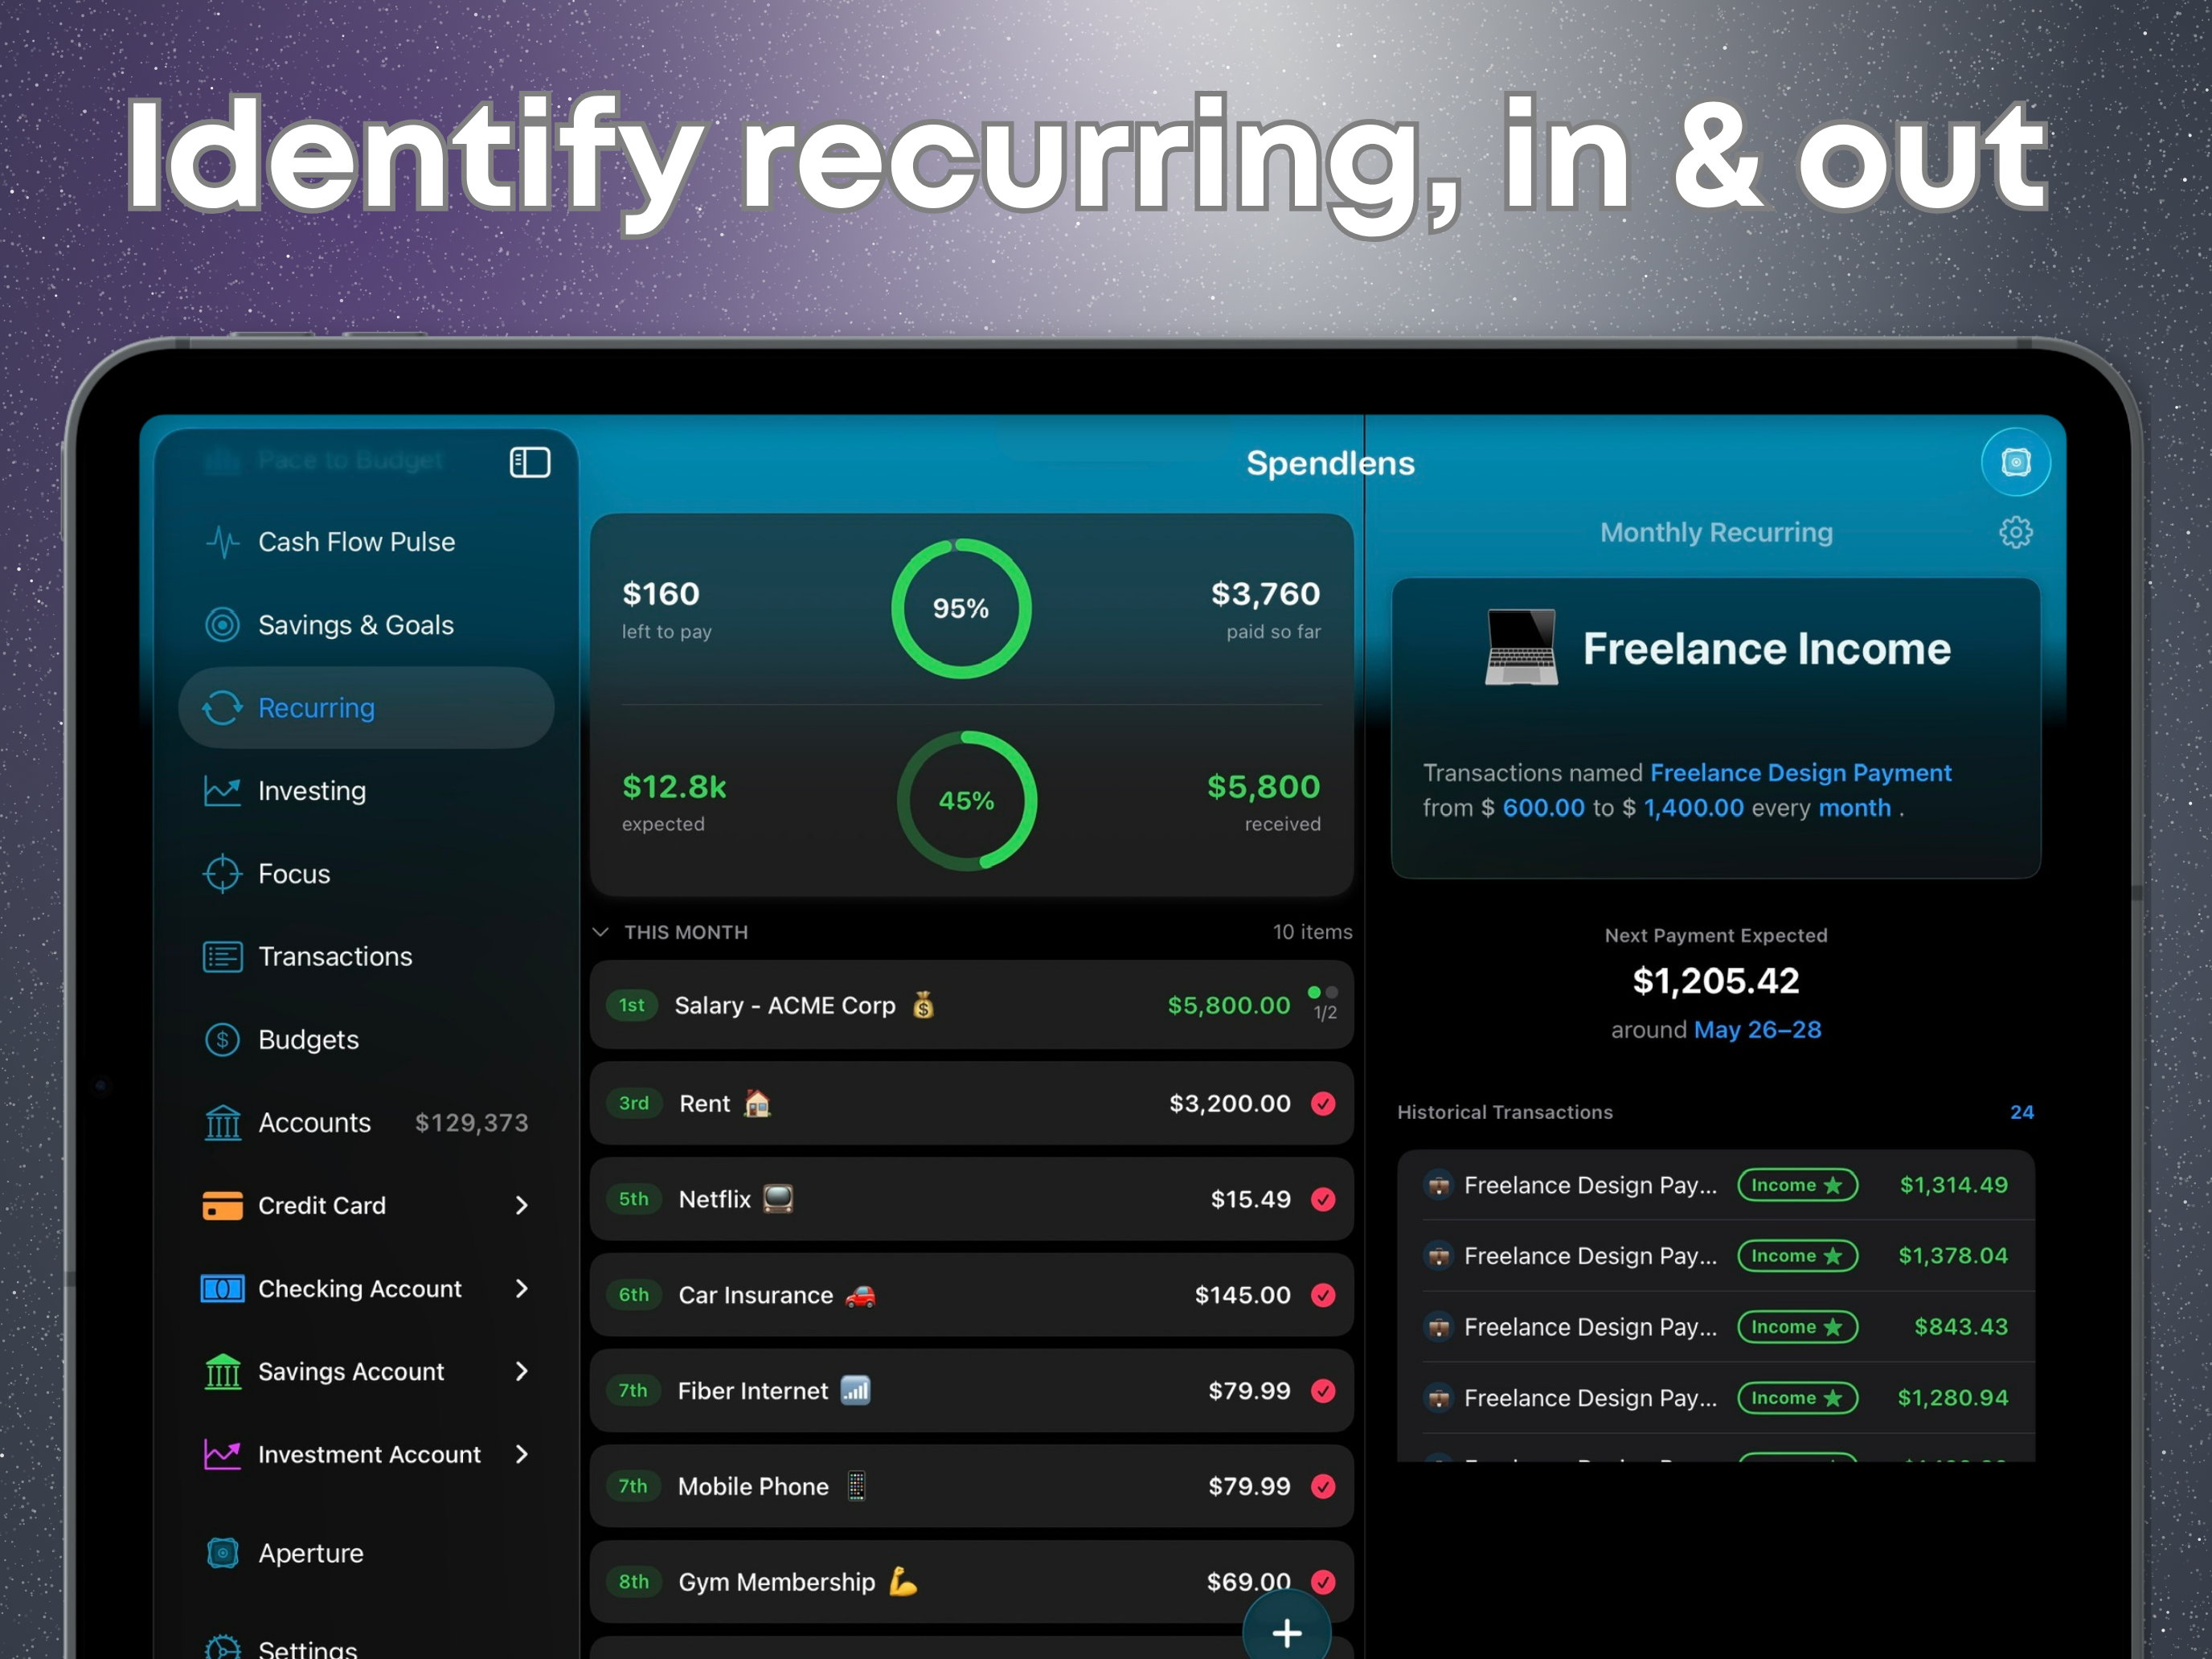Click the Focus crosshair icon
The image size is (2212, 1659).
tap(222, 874)
